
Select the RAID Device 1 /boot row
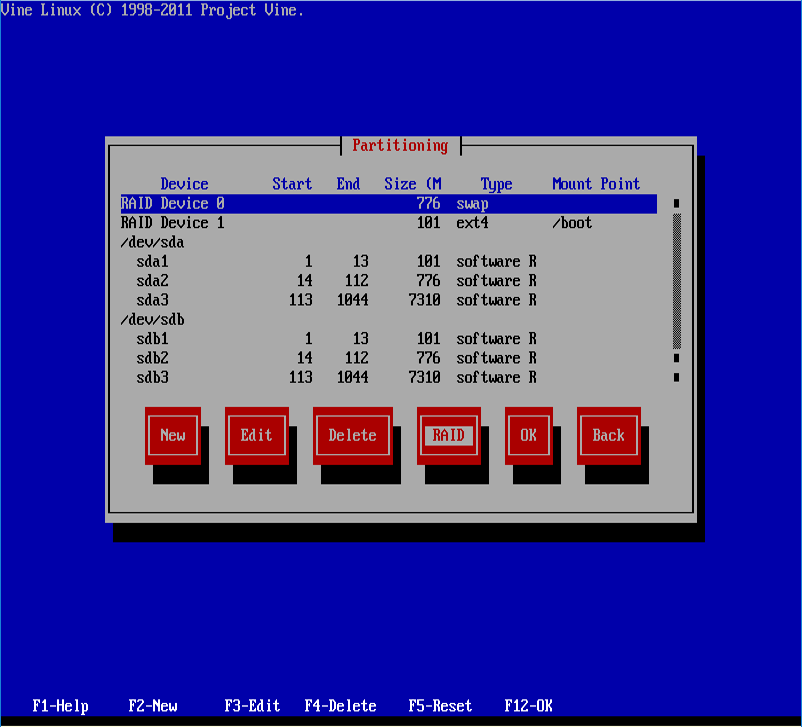click(x=389, y=223)
